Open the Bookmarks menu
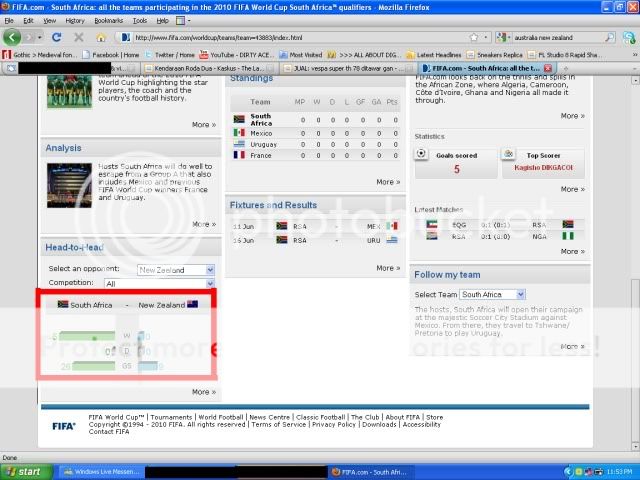 pos(109,20)
